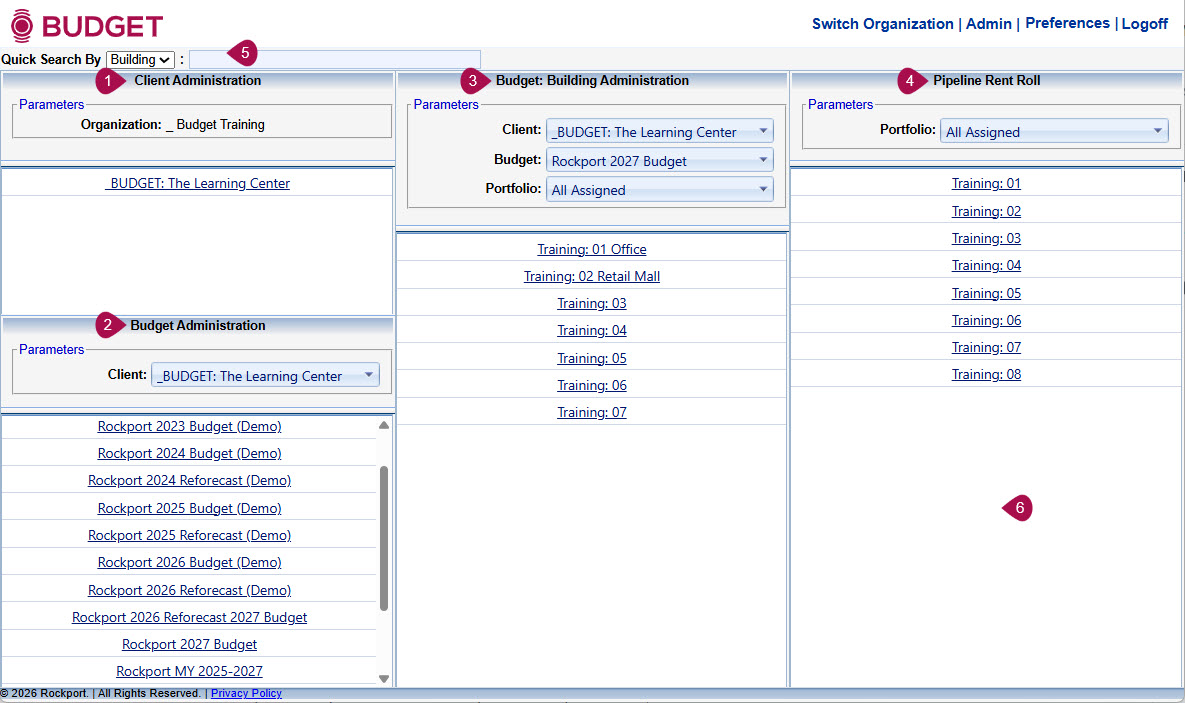This screenshot has width=1185, height=703.
Task: Open Training: 08 in Pipeline Rent Roll
Action: click(986, 374)
